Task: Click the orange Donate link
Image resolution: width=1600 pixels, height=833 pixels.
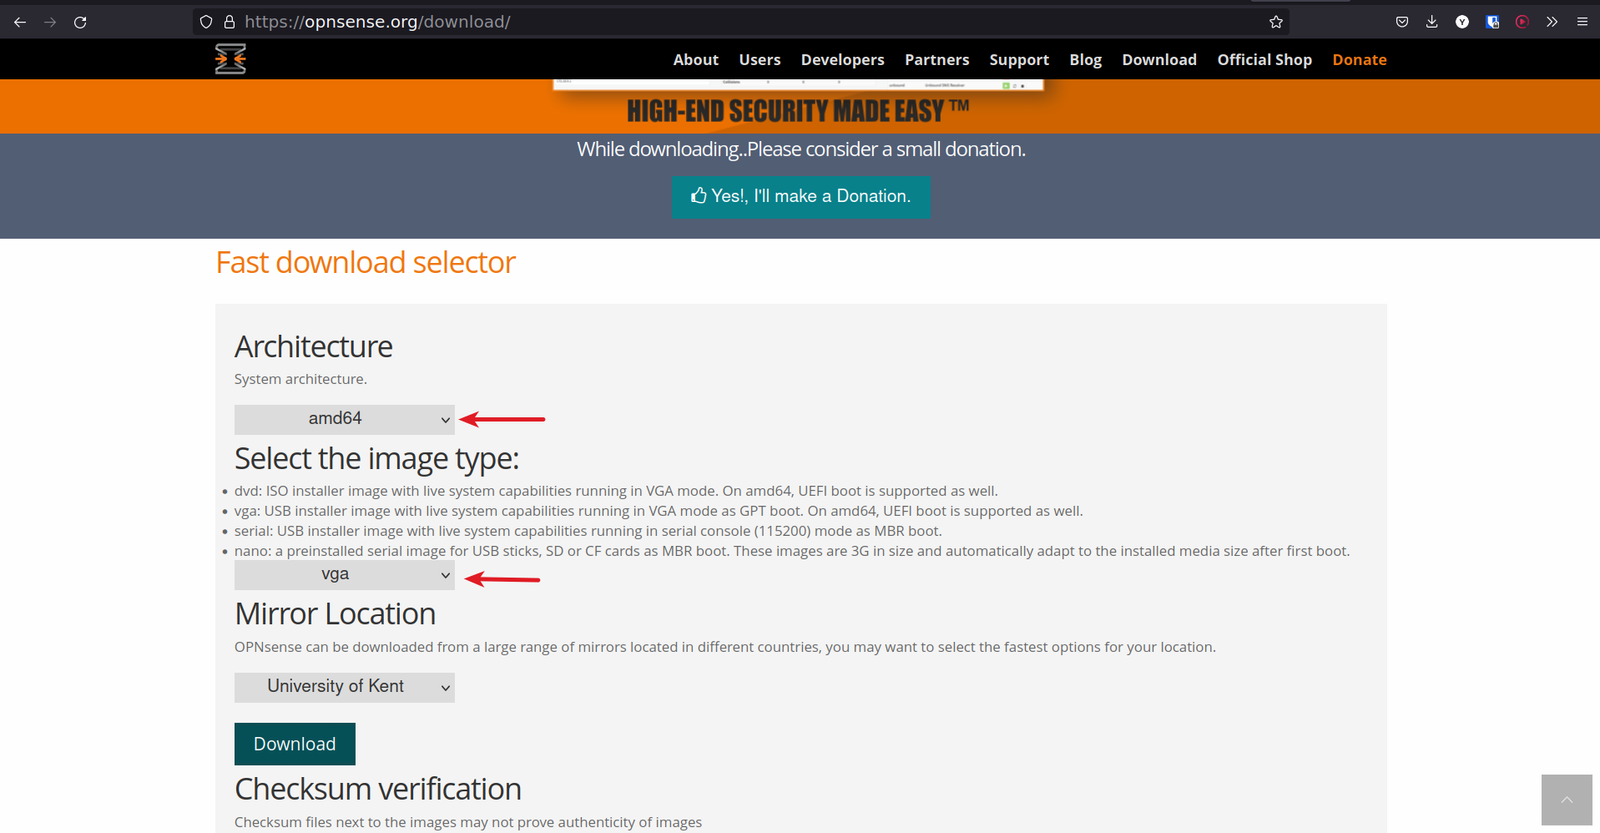Action: coord(1360,60)
